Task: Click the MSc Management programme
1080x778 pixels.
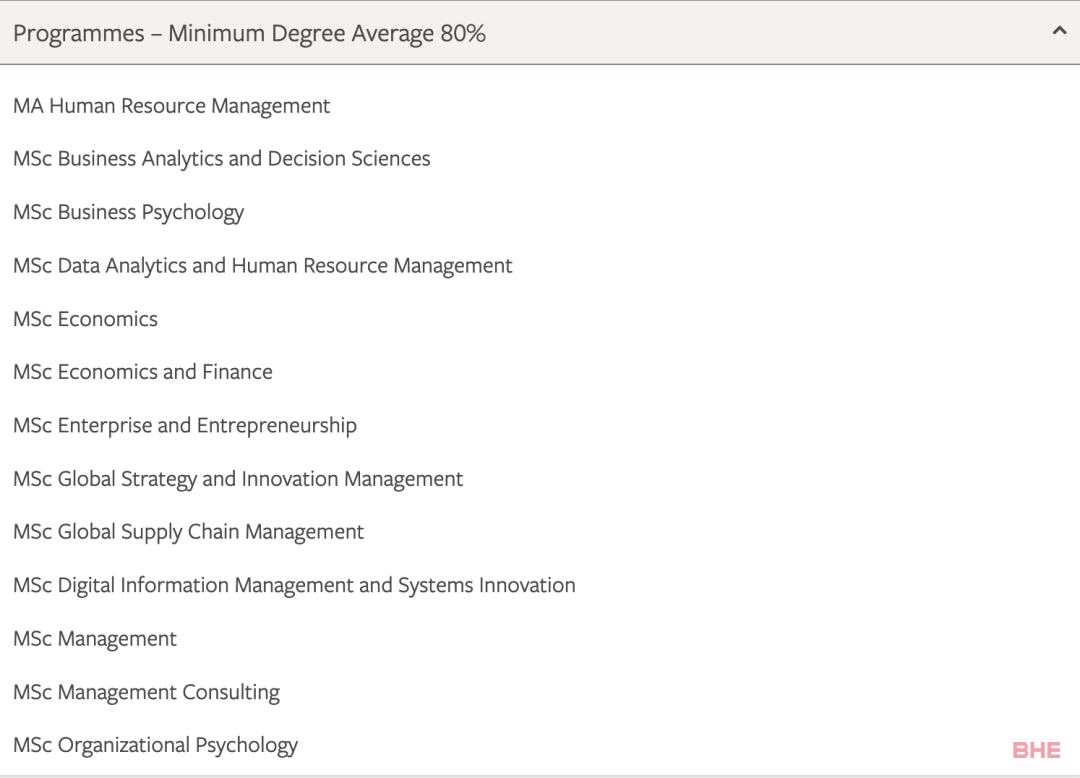Action: (x=95, y=639)
